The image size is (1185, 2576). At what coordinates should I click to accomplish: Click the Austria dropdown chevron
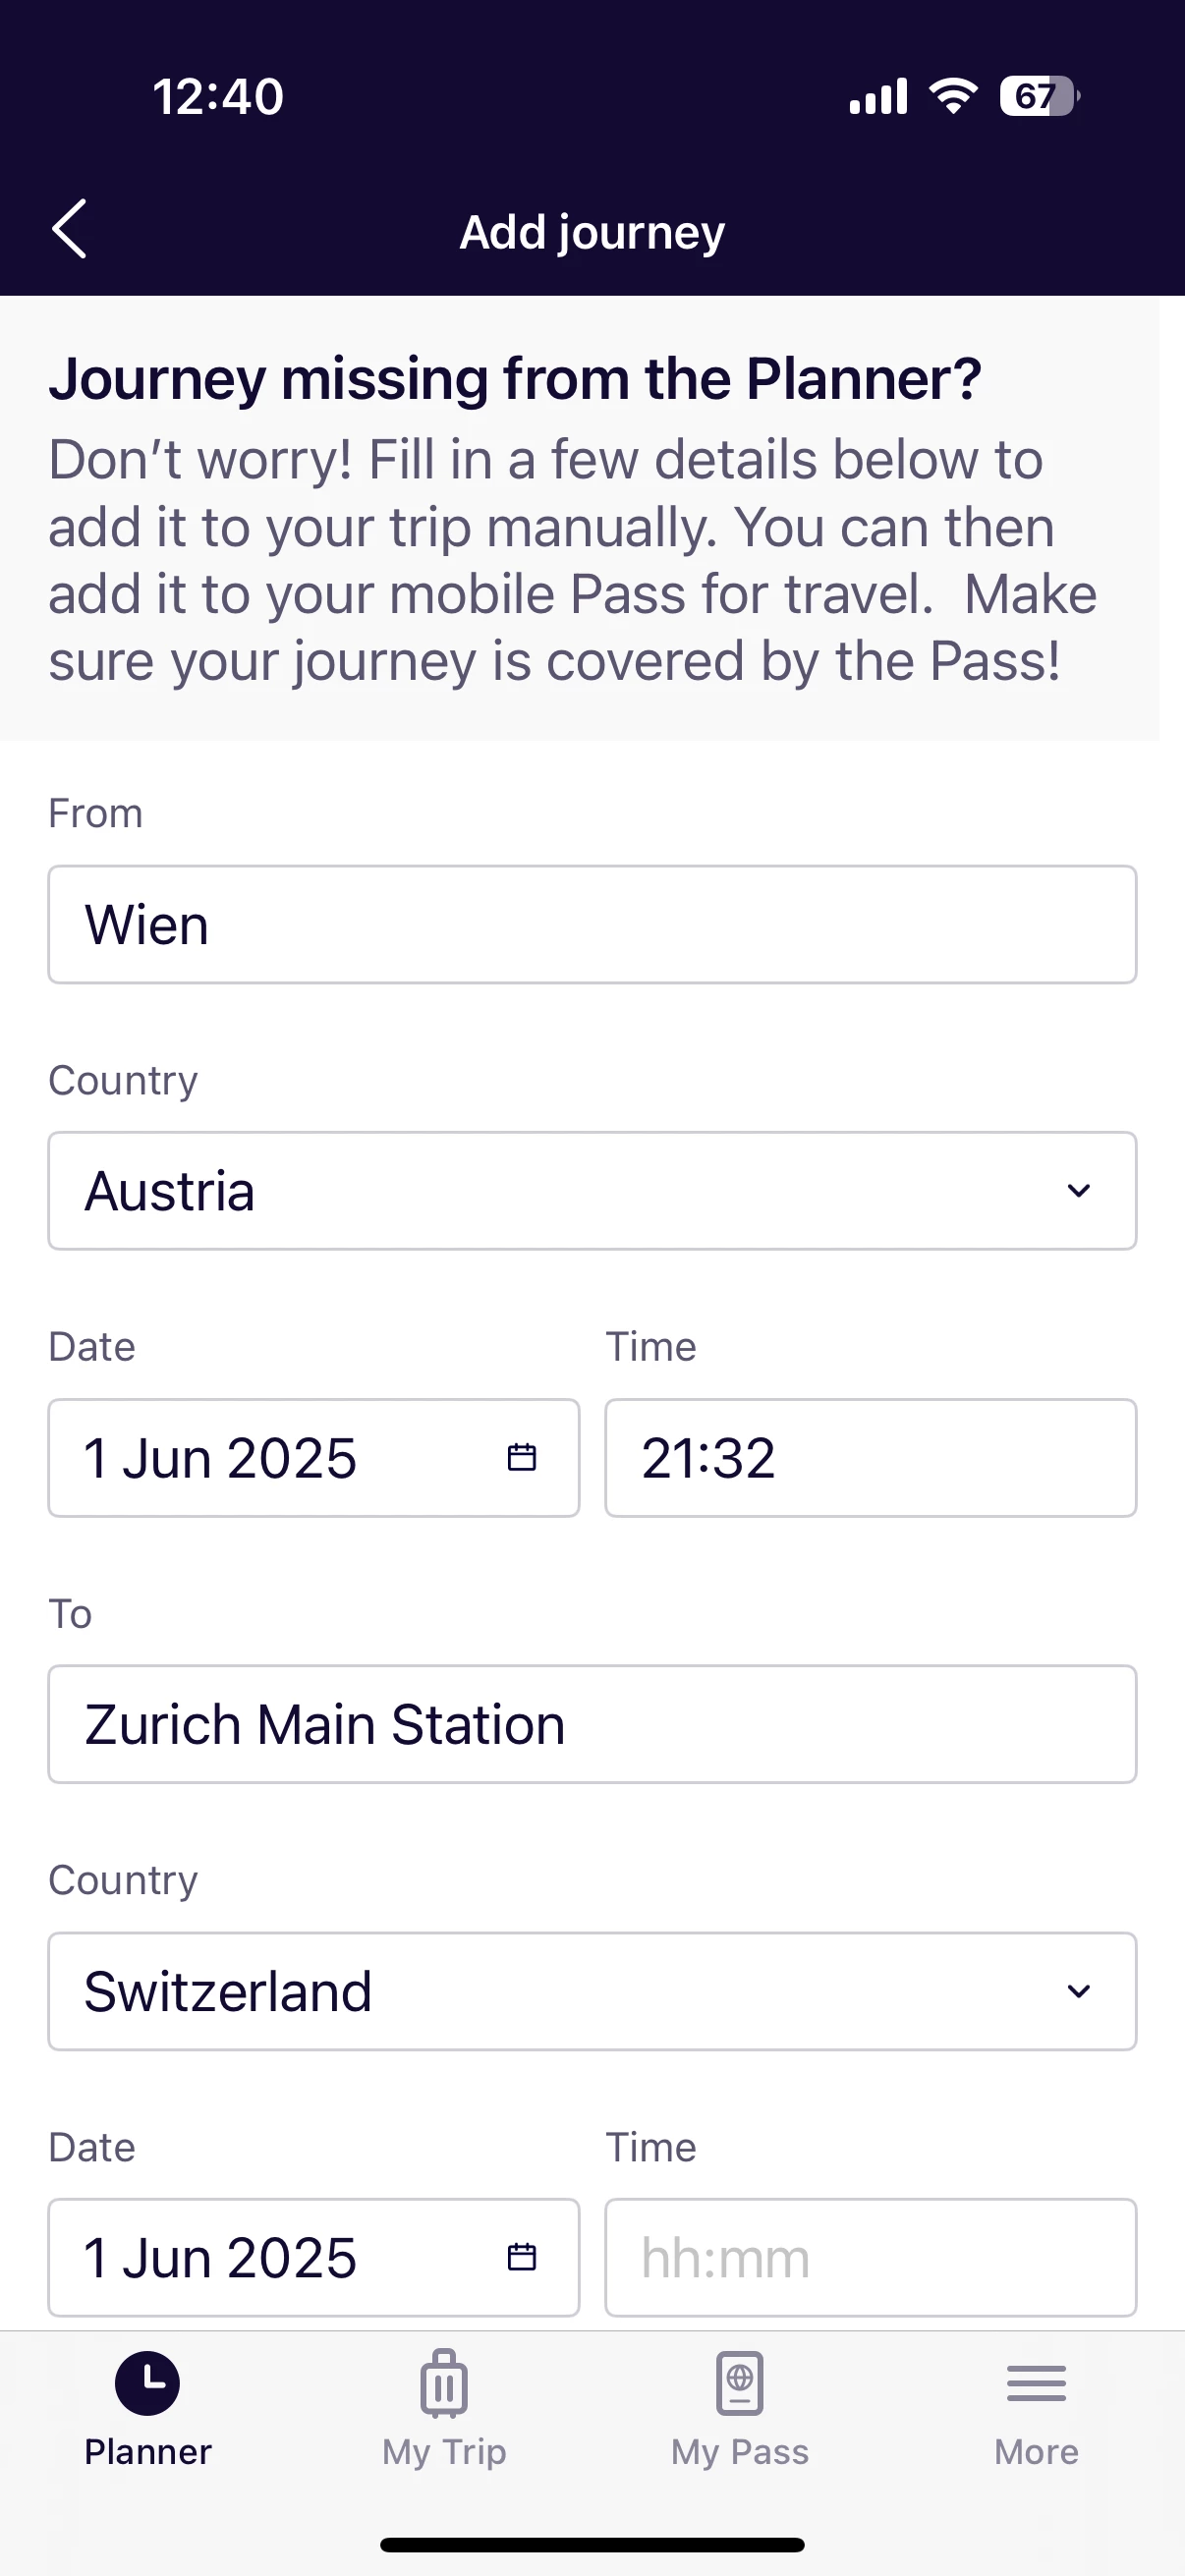[x=1078, y=1190]
